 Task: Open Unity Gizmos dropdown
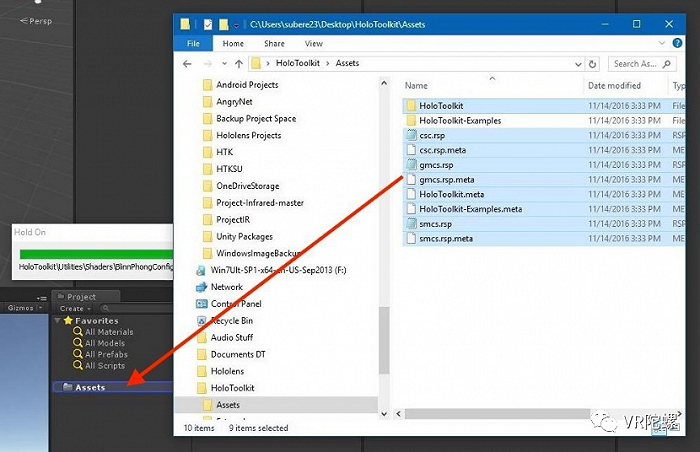[25, 308]
